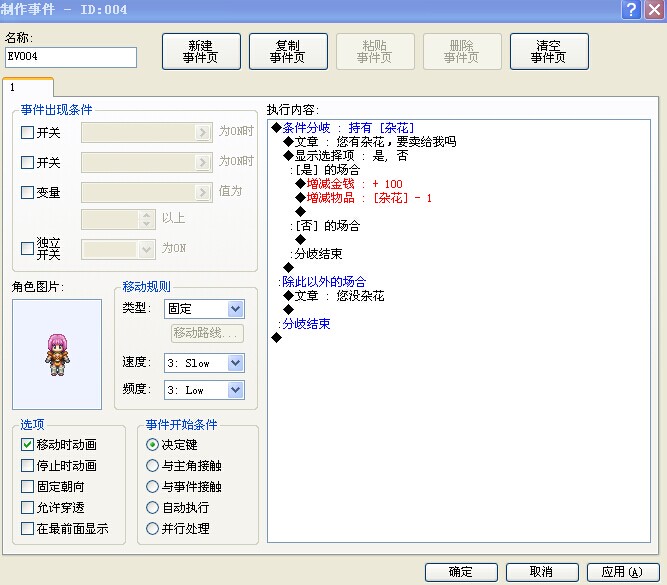Select the 增减物品：[杂花]-1 command
Screen dimensions: 667x585
[364, 198]
